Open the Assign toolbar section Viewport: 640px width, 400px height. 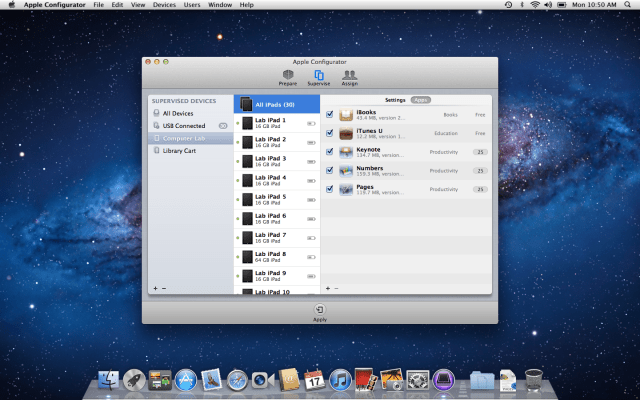349,77
